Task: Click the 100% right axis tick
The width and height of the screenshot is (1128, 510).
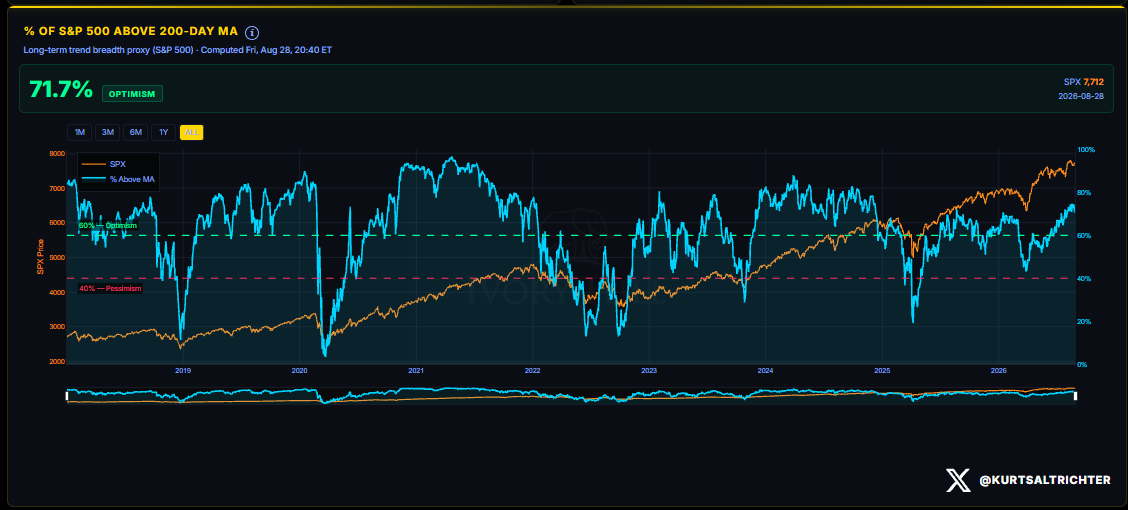Action: click(1086, 150)
